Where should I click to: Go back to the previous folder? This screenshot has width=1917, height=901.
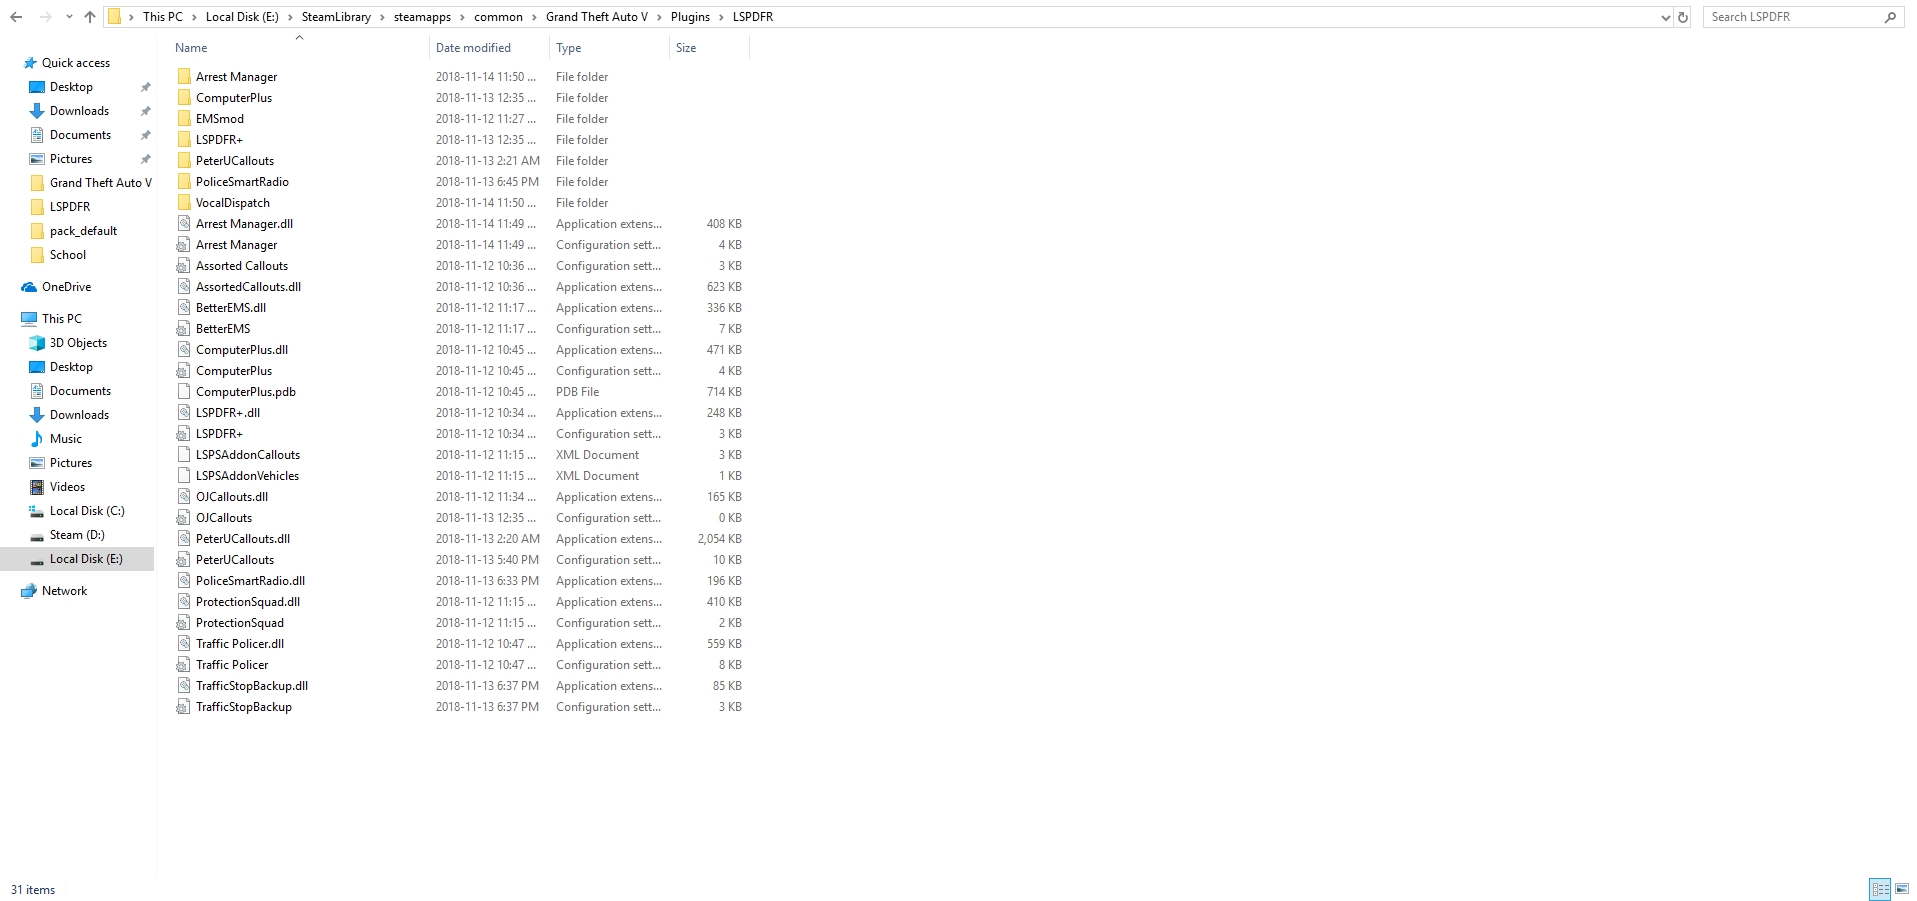(x=16, y=17)
